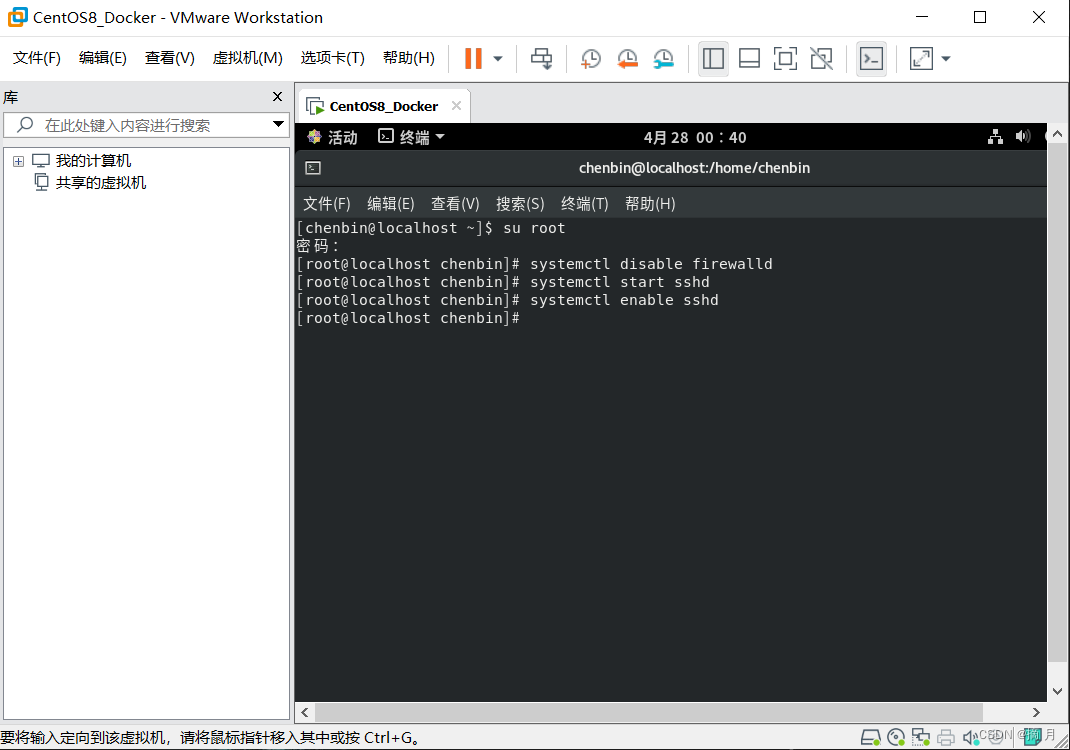1070x750 pixels.
Task: Click the 'systemctl start sshd' command line
Action: pyautogui.click(x=620, y=282)
